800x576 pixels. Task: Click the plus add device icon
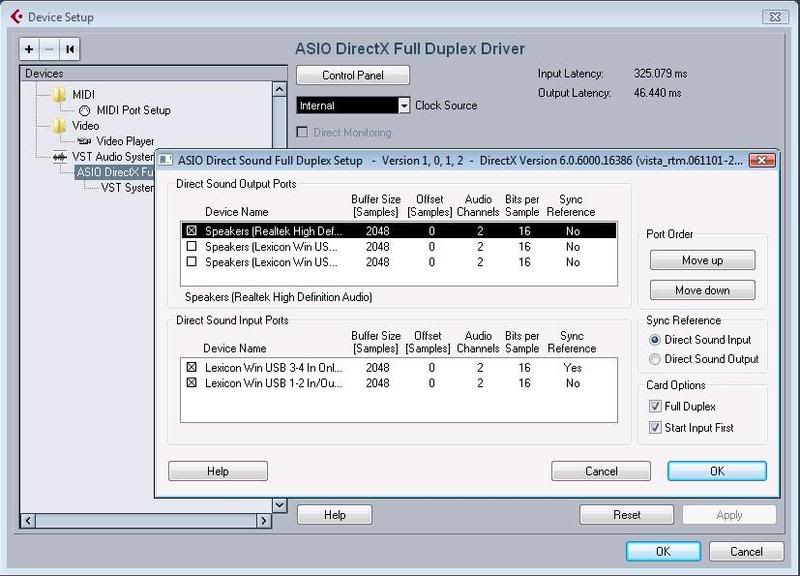click(30, 49)
